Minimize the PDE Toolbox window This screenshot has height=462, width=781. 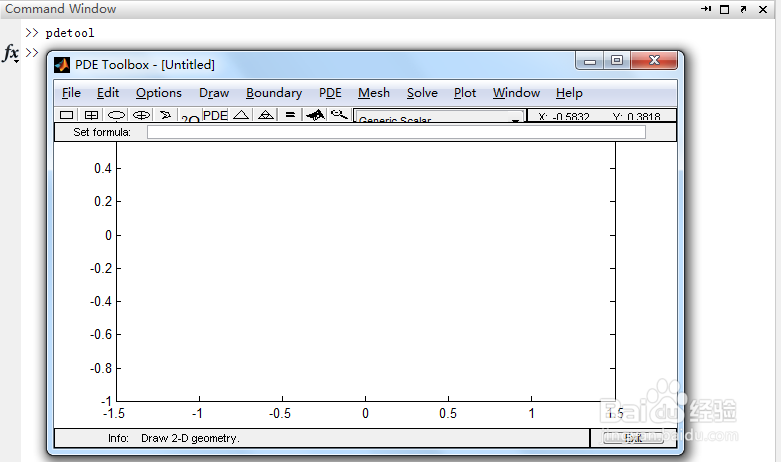590,61
